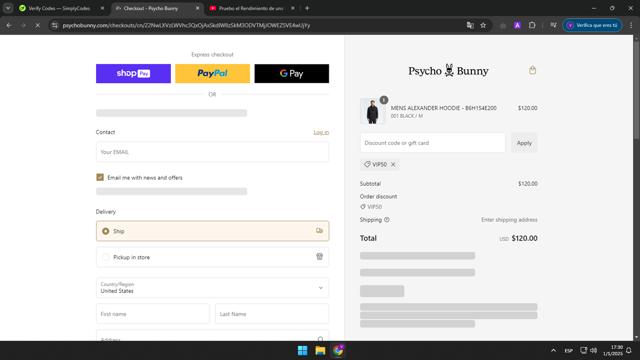
Task: Open the tab search dropdown arrow
Action: coord(8,8)
